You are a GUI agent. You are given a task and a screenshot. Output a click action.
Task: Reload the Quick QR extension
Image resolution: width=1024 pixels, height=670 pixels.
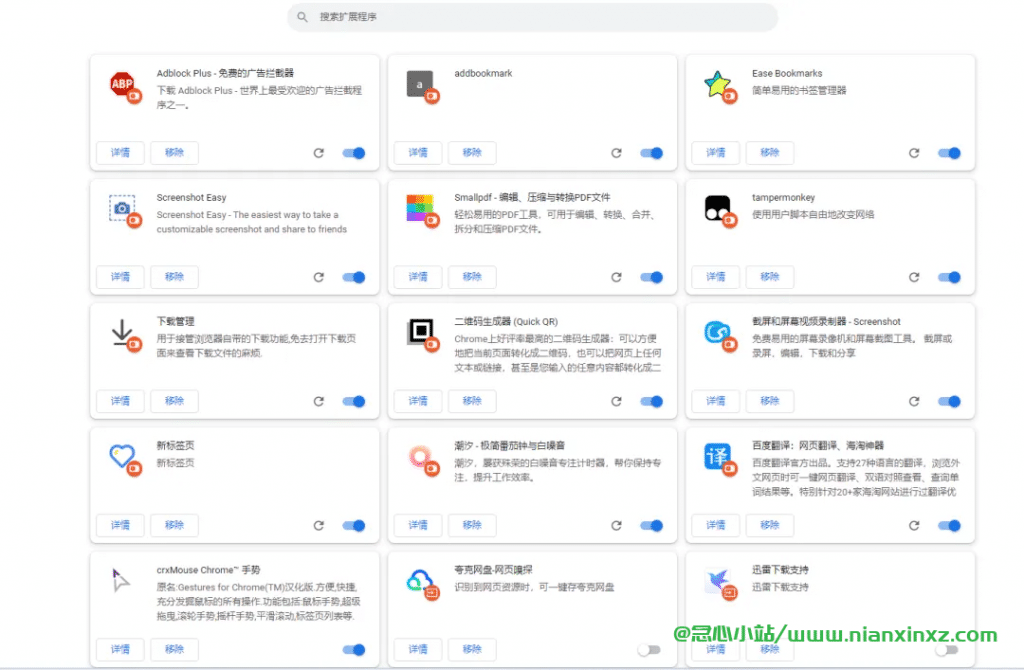(616, 401)
